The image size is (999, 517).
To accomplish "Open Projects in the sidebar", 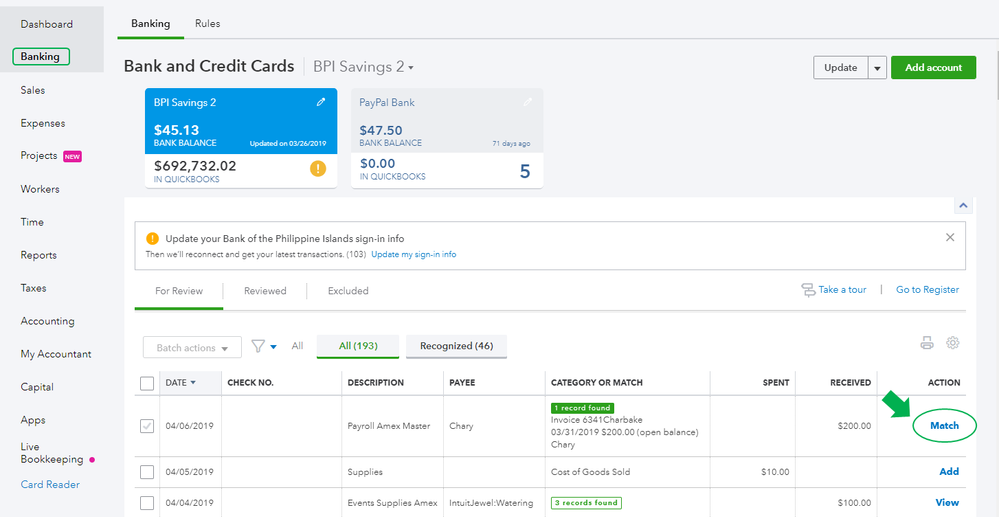I will [x=39, y=156].
